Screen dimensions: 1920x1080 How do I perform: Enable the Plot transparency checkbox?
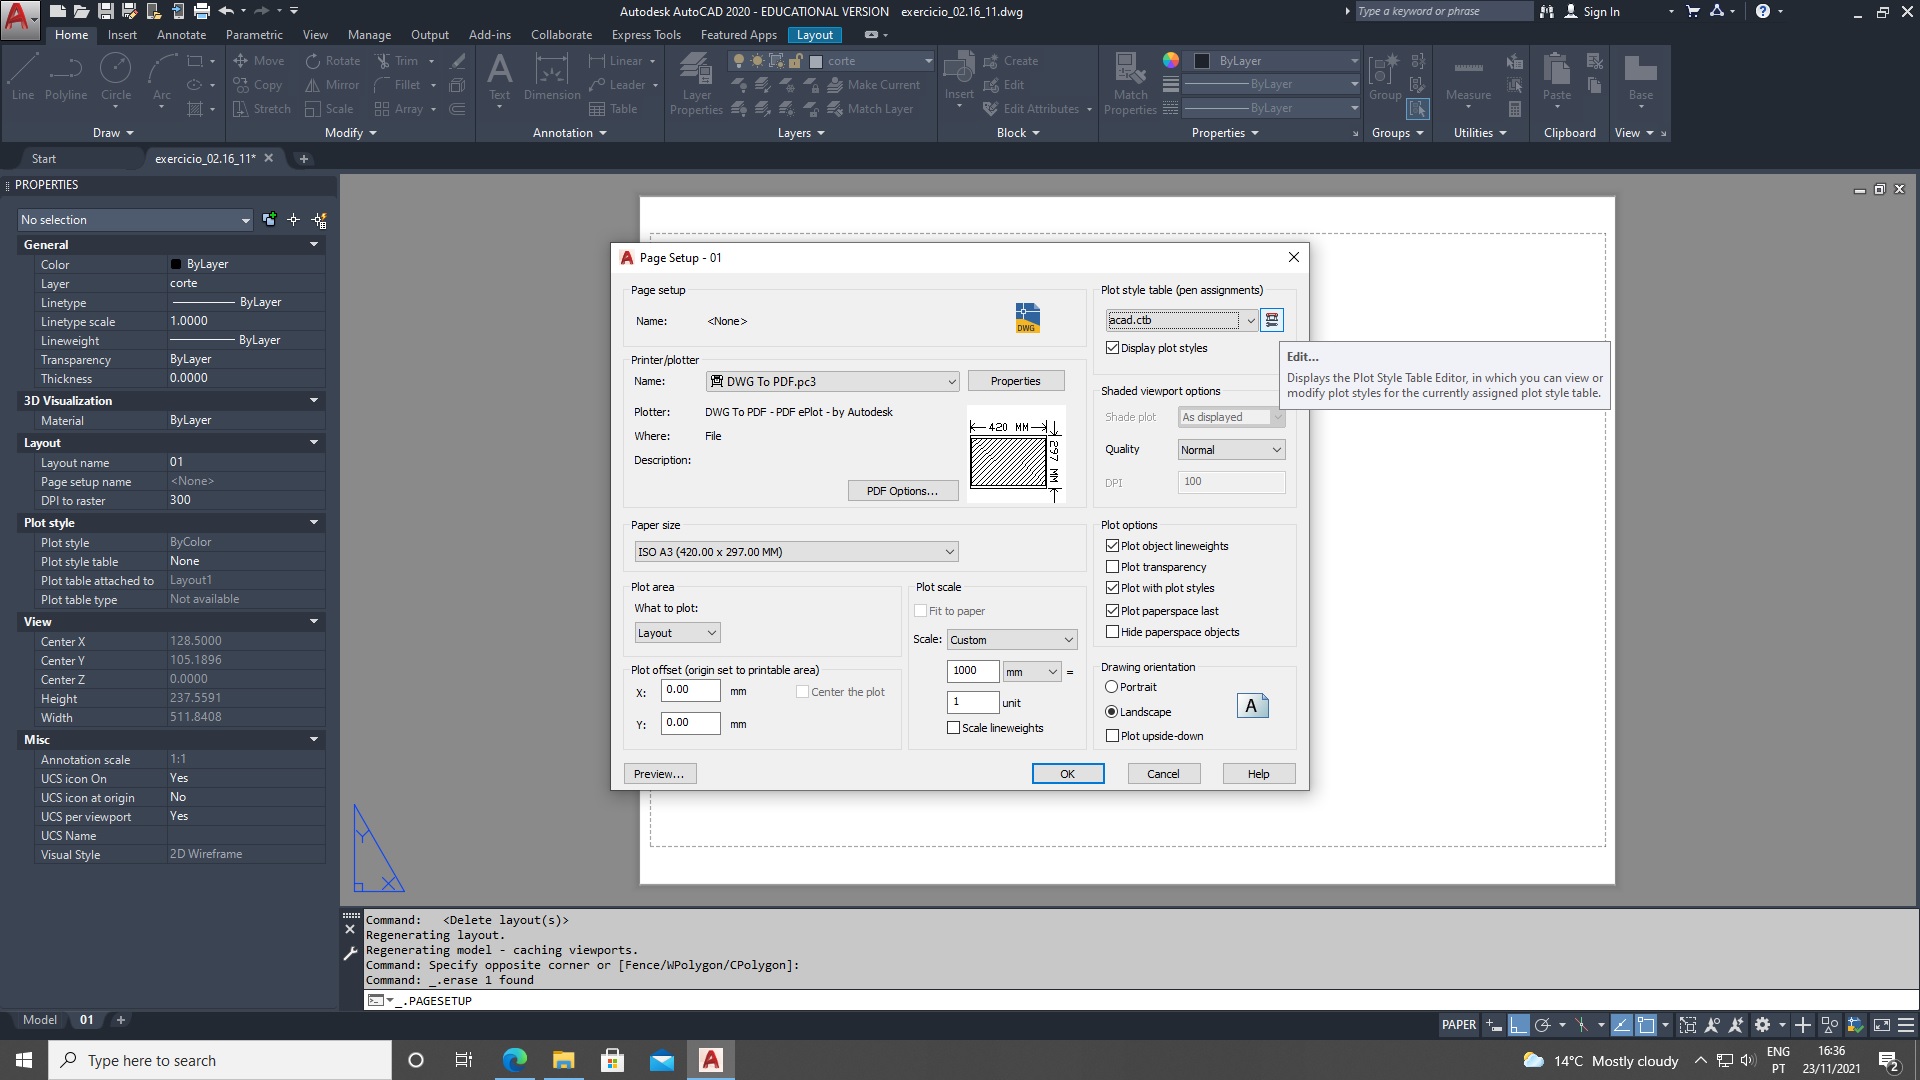coord(1112,567)
